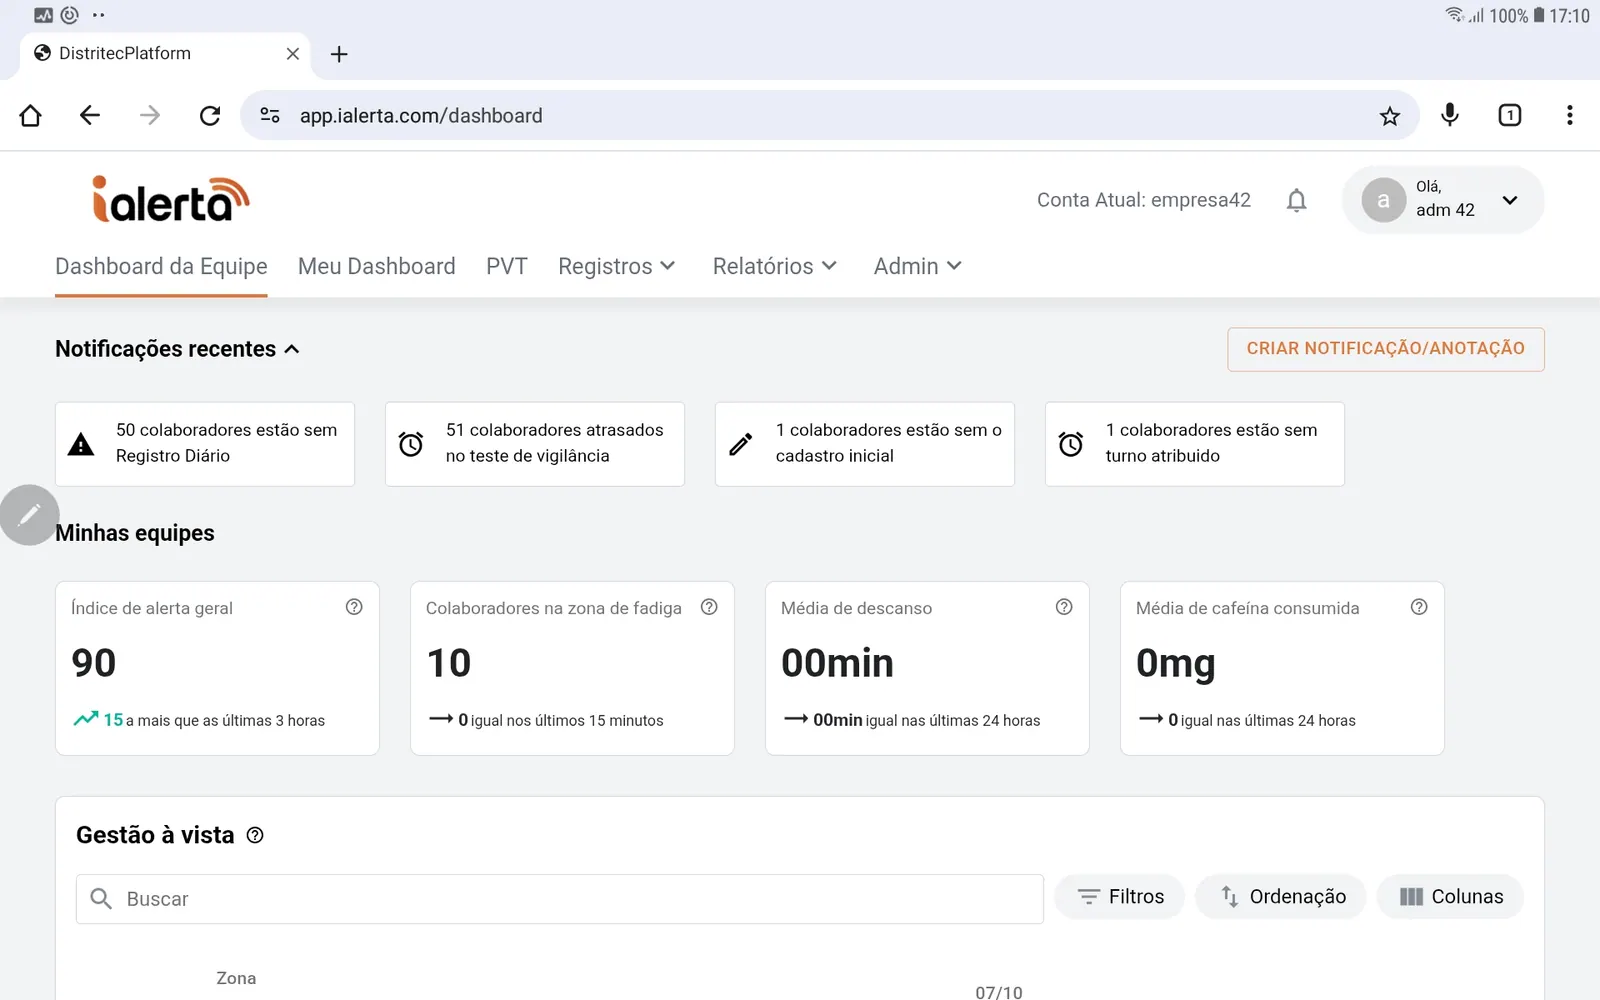Viewport: 1600px width, 1000px height.
Task: Click the ialerta logo
Action: pos(171,199)
